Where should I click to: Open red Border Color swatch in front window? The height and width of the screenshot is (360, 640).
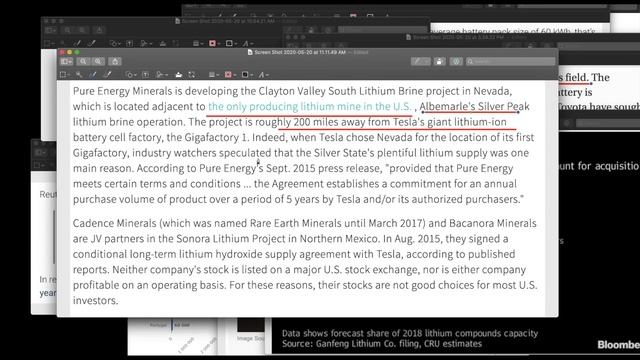(x=230, y=75)
